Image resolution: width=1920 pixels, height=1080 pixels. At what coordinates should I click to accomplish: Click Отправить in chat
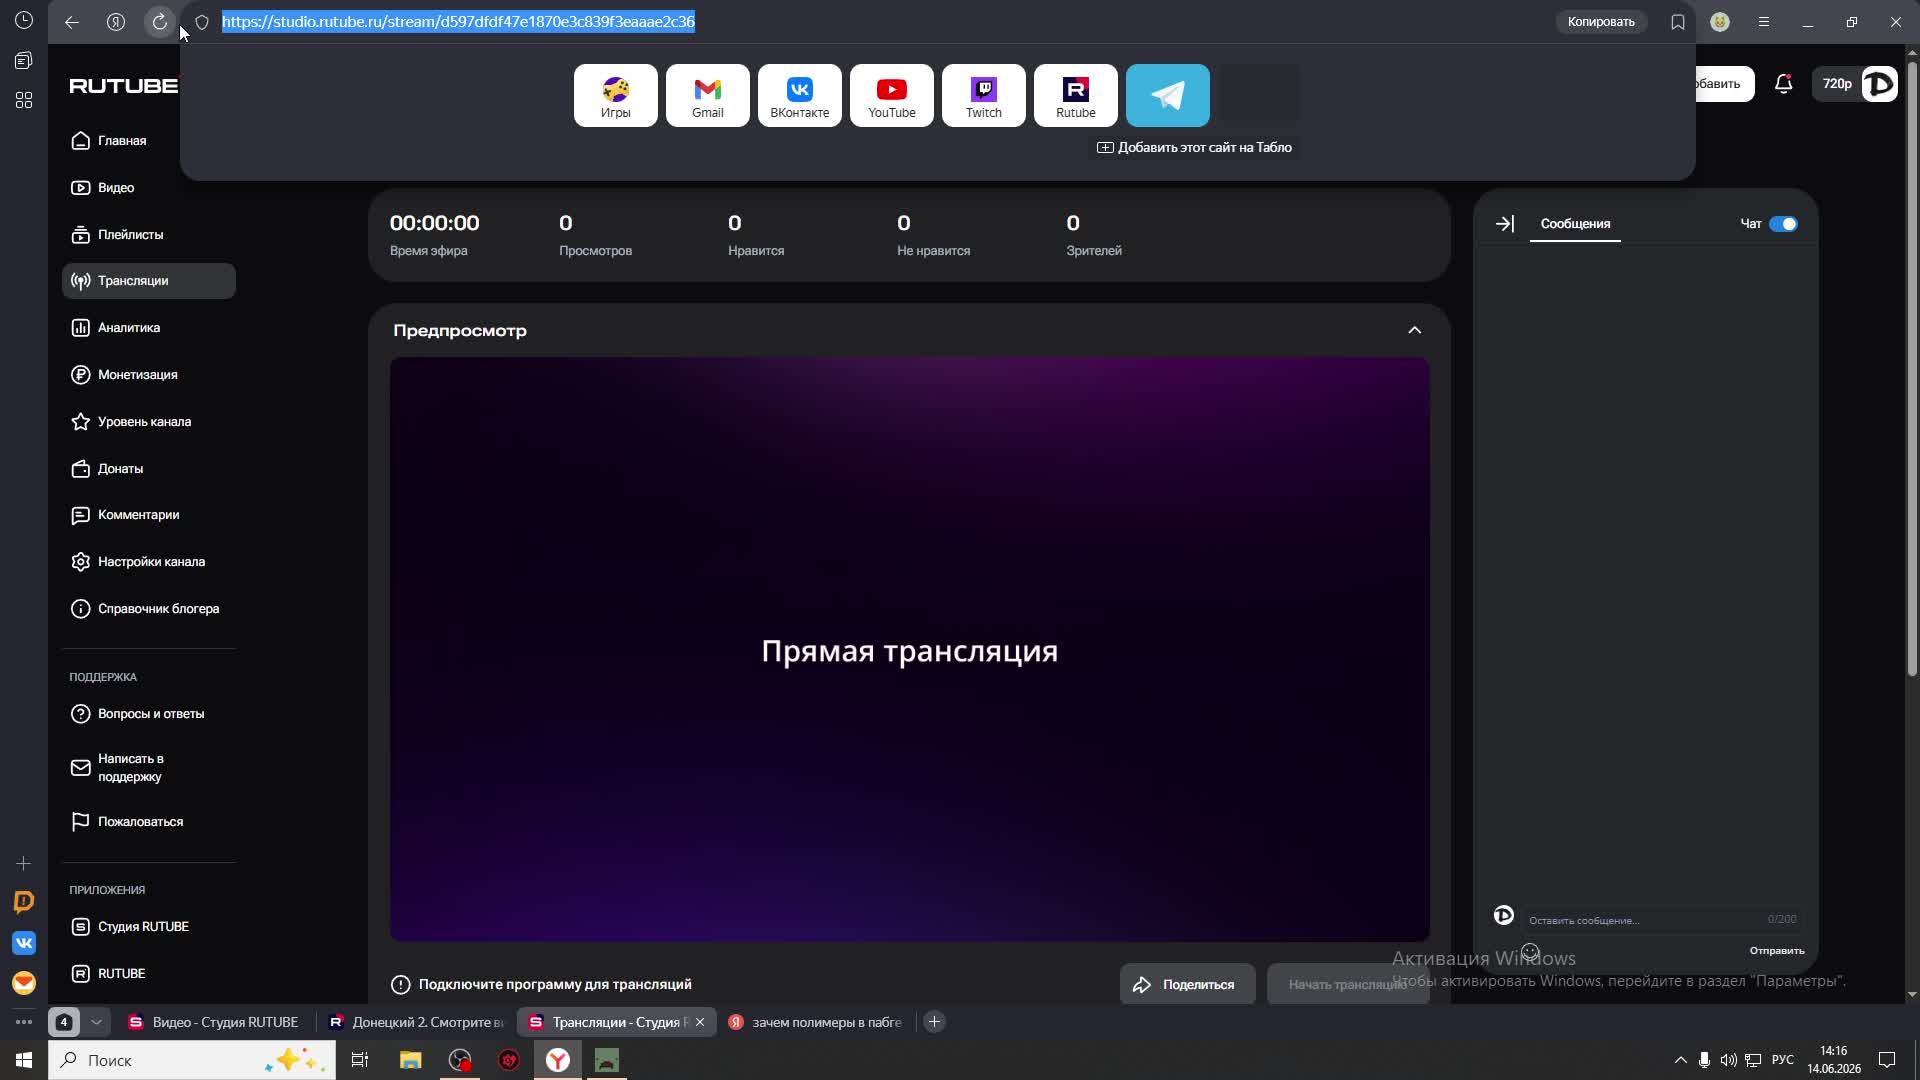coord(1777,951)
